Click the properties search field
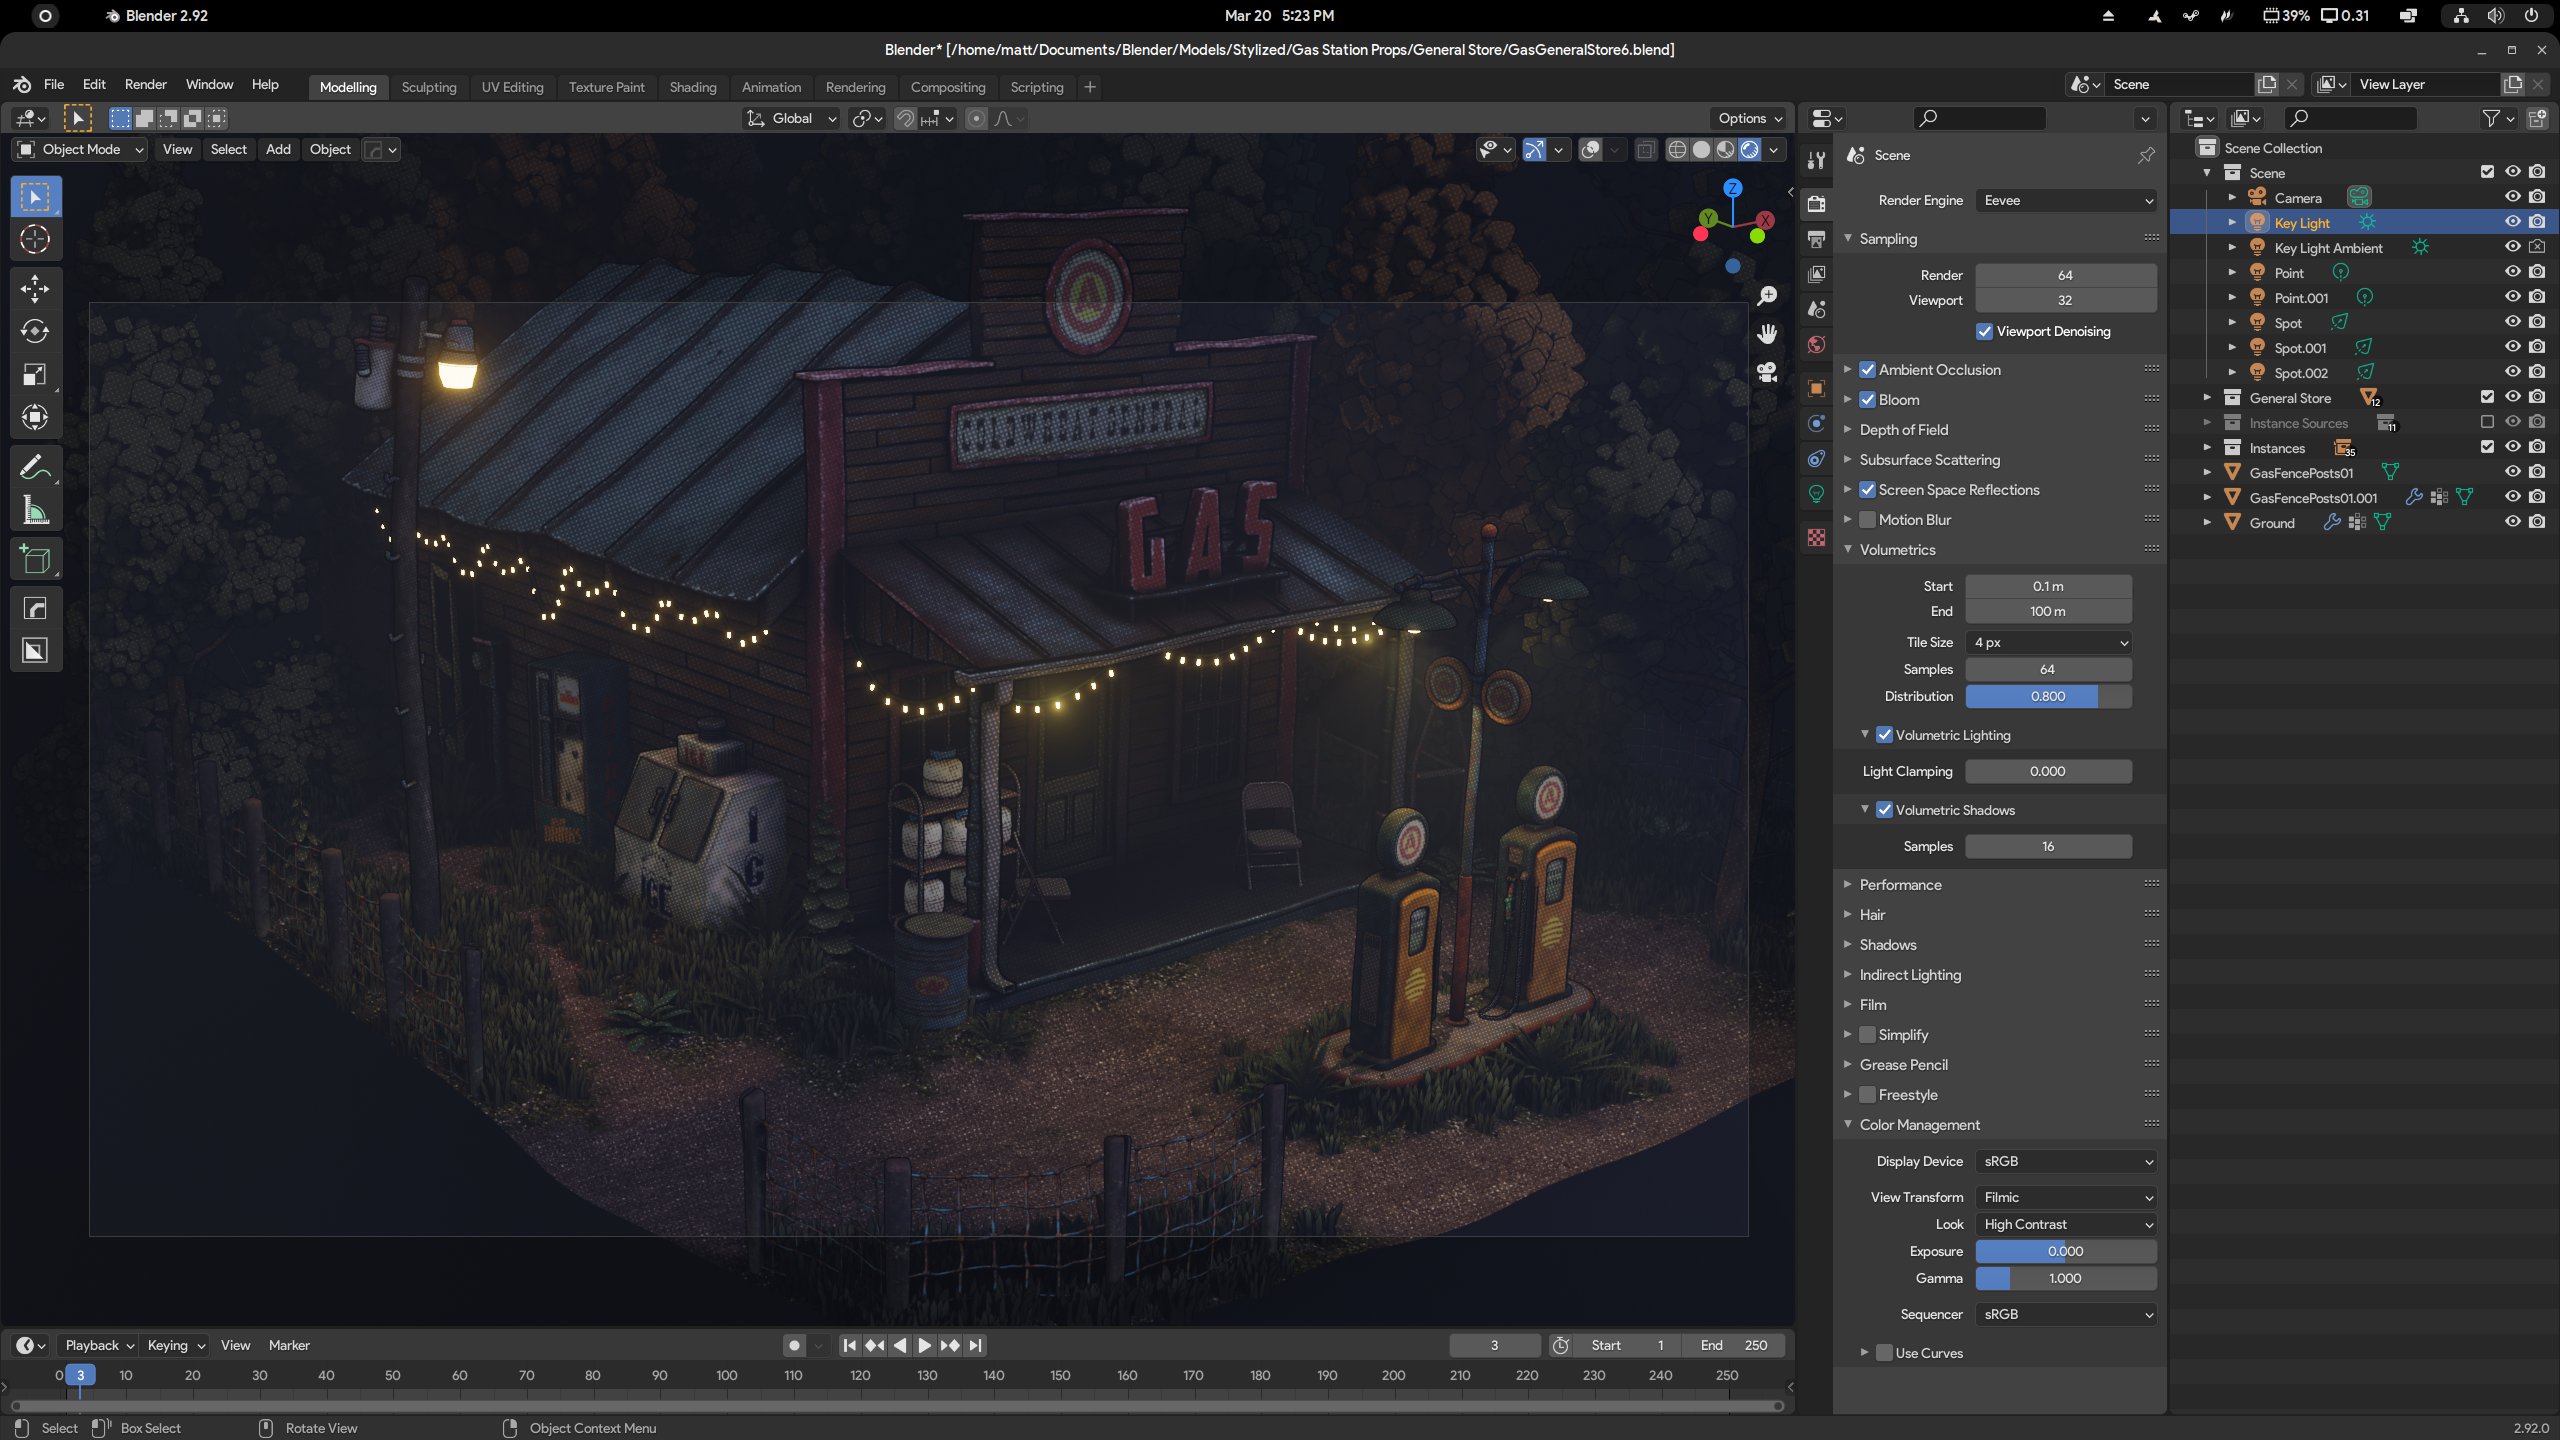This screenshot has height=1440, width=2560. coord(1980,119)
